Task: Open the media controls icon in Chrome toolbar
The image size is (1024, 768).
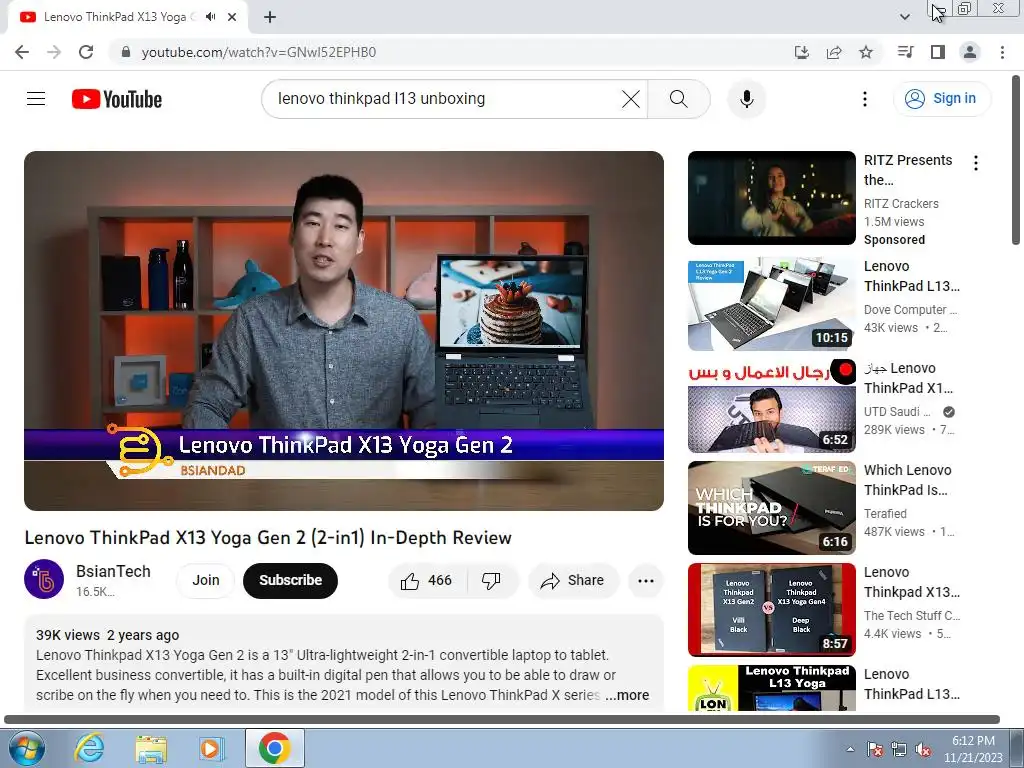Action: point(905,52)
